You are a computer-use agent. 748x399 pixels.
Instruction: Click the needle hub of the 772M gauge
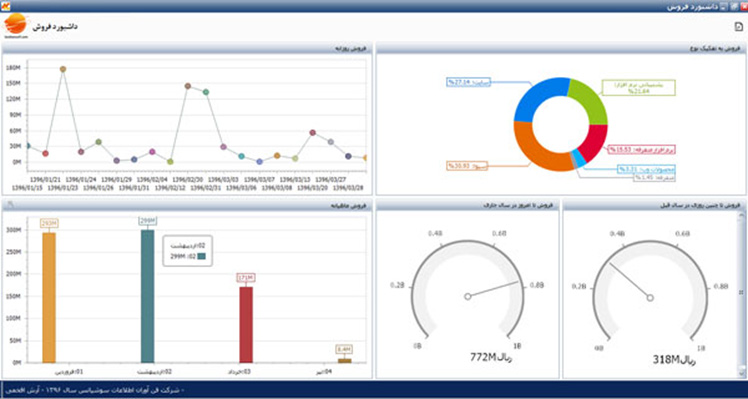click(468, 296)
